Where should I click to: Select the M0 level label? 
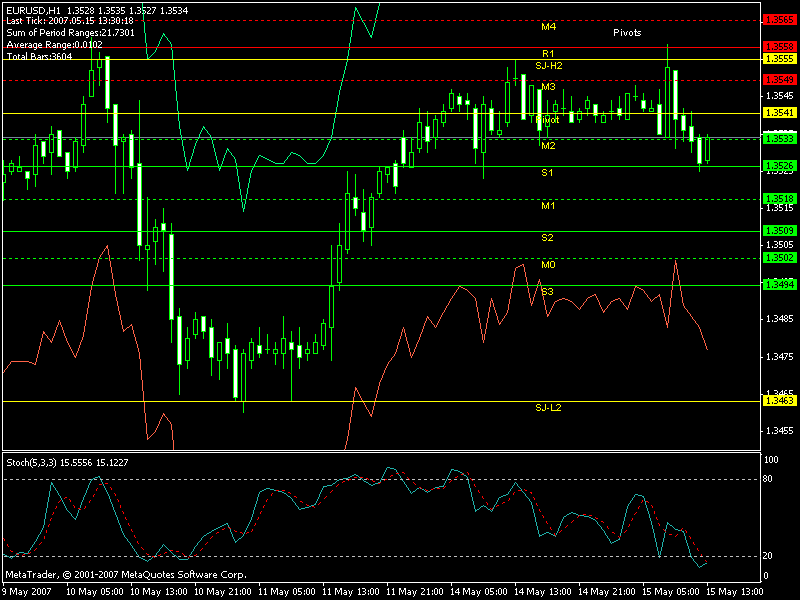click(548, 265)
